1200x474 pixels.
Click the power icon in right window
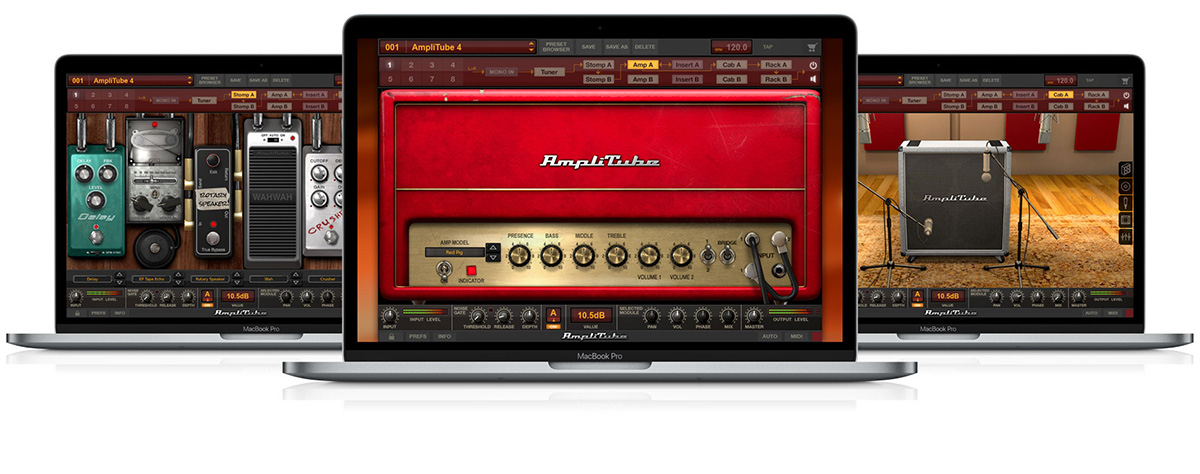pos(1126,95)
